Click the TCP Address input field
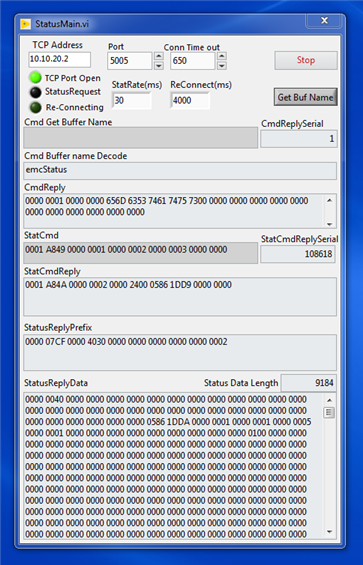The image size is (363, 565). [59, 59]
